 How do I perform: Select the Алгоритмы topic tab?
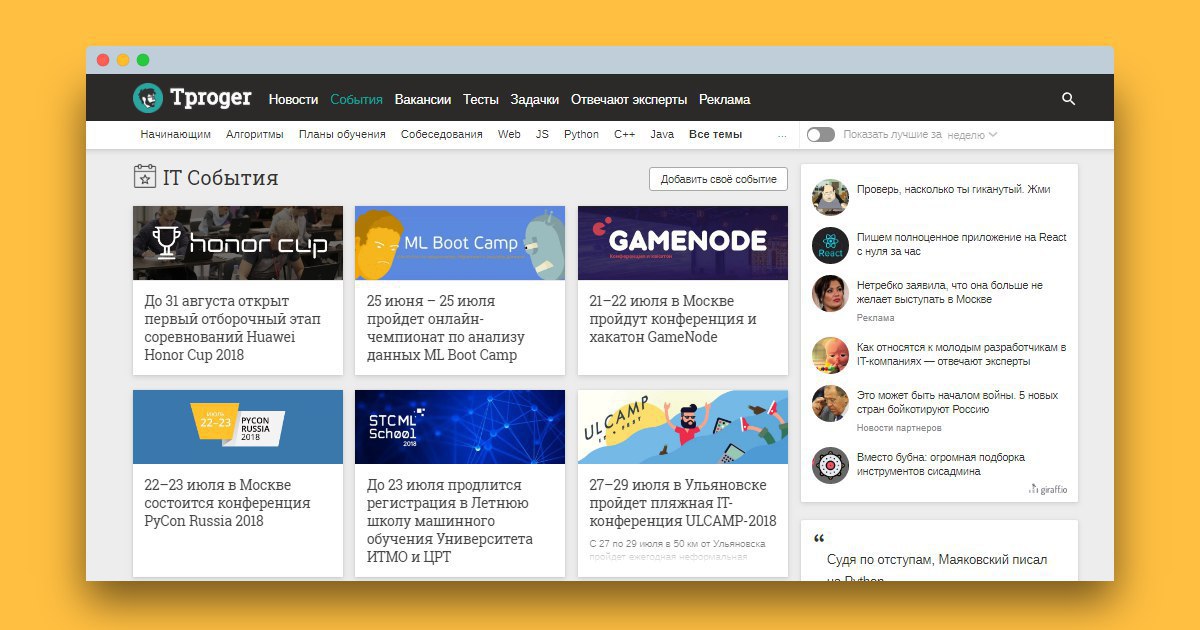(x=255, y=134)
